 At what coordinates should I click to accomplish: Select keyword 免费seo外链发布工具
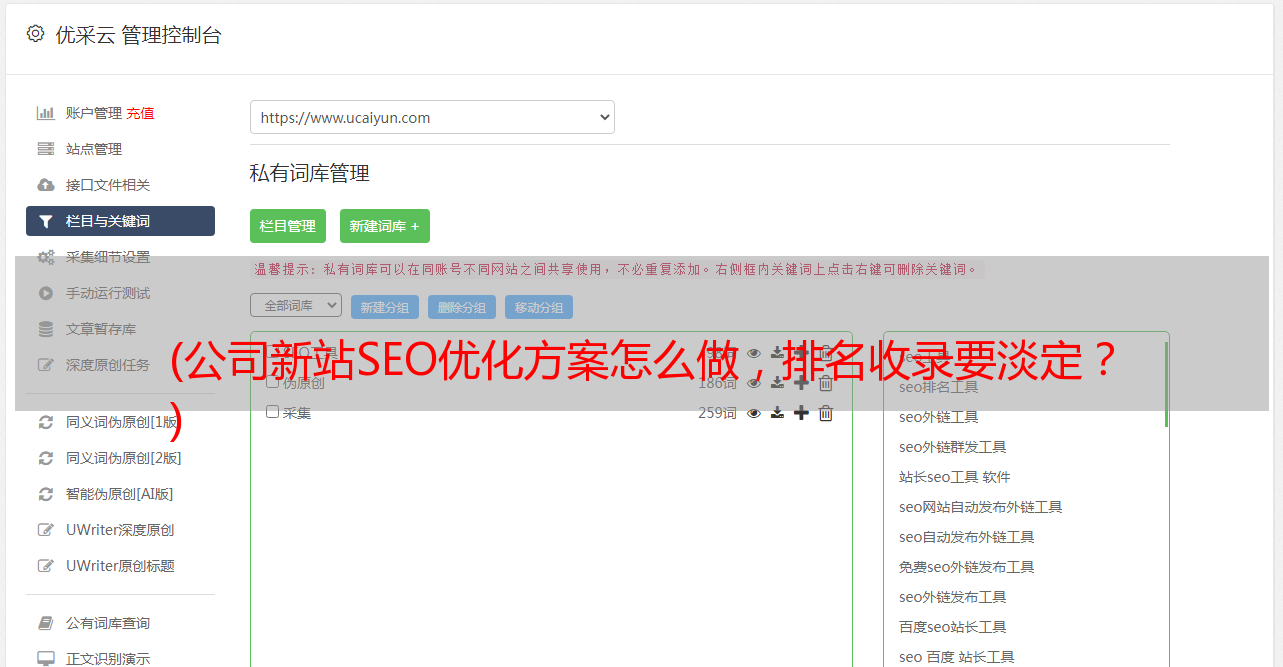click(967, 567)
